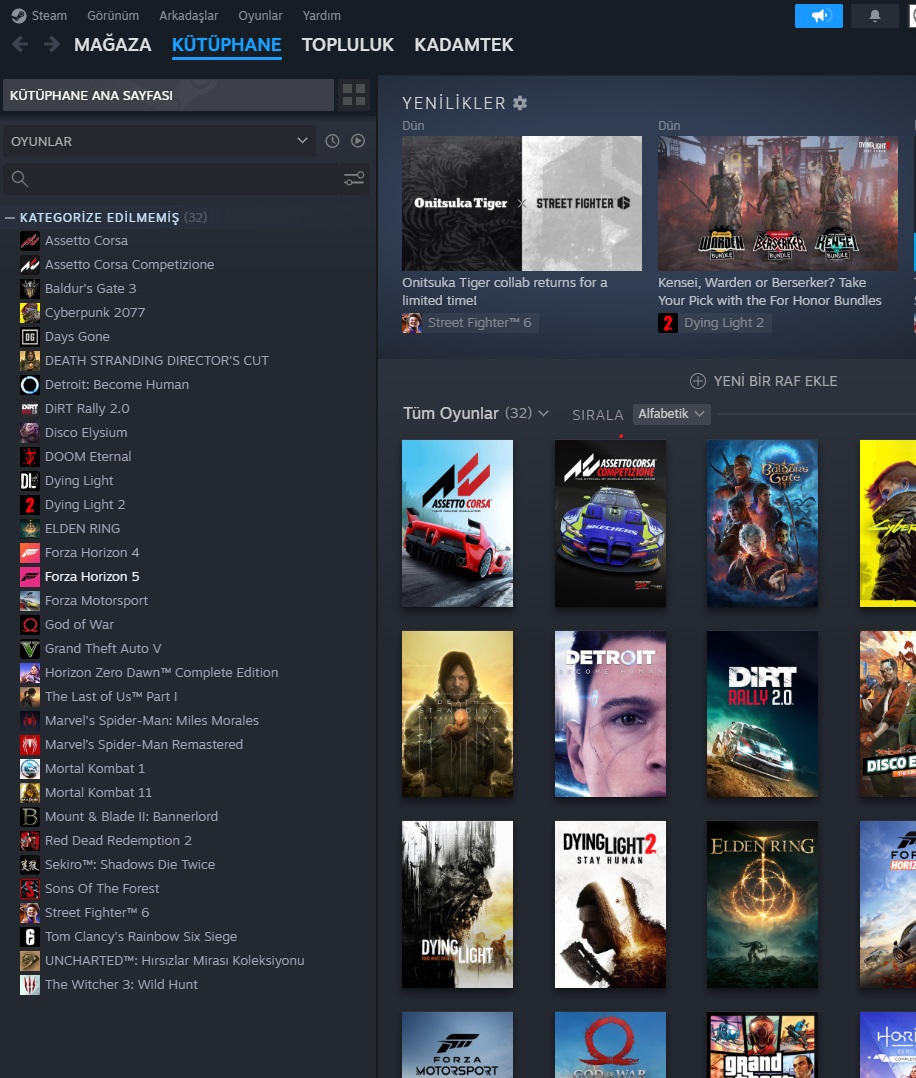Switch to the Mağaza tab
Viewport: 916px width, 1078px height.
112,45
